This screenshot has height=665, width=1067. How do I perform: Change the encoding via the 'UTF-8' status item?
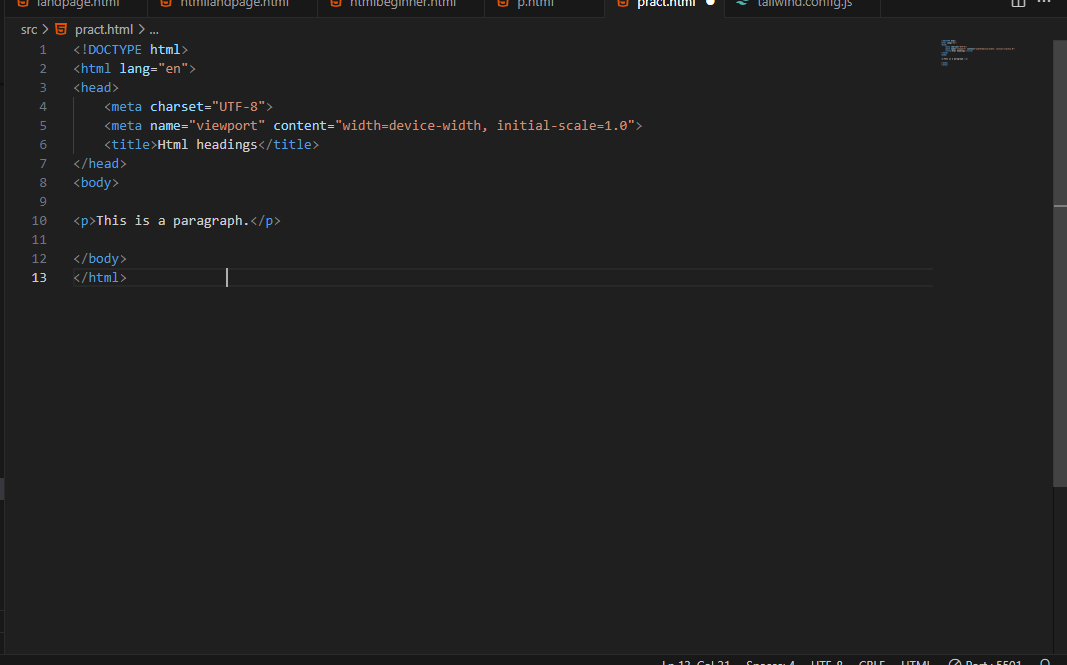coord(827,662)
